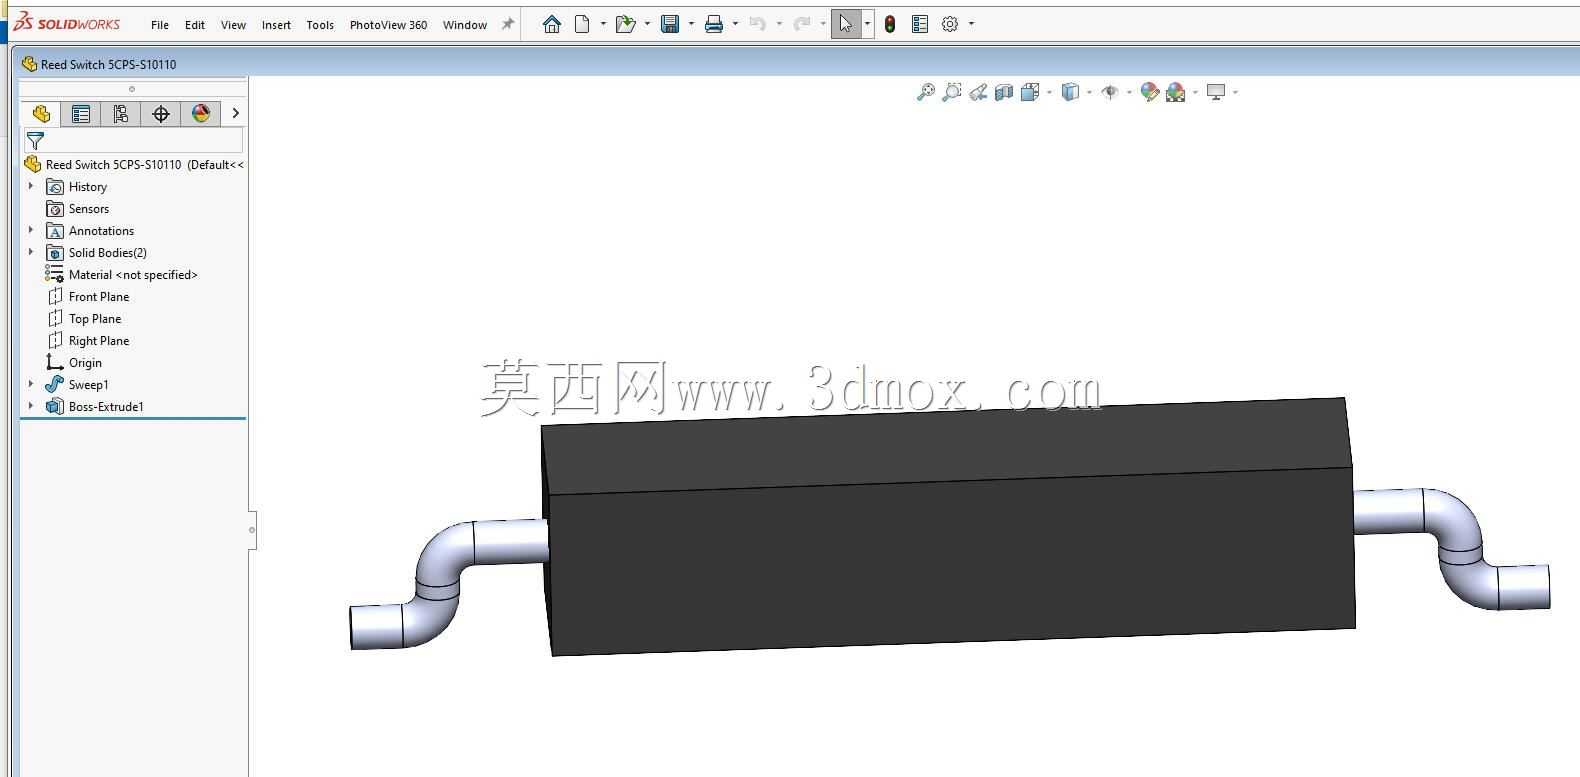Show more manager tabs arrow

(x=235, y=113)
